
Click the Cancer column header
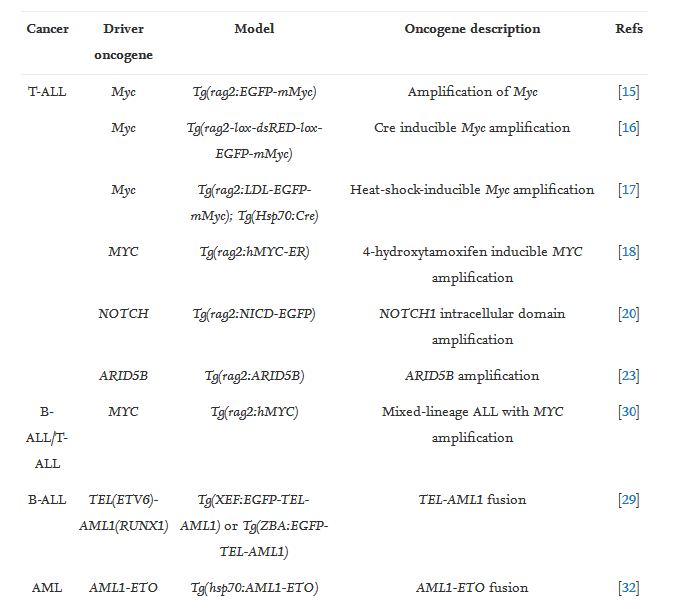coord(47,29)
